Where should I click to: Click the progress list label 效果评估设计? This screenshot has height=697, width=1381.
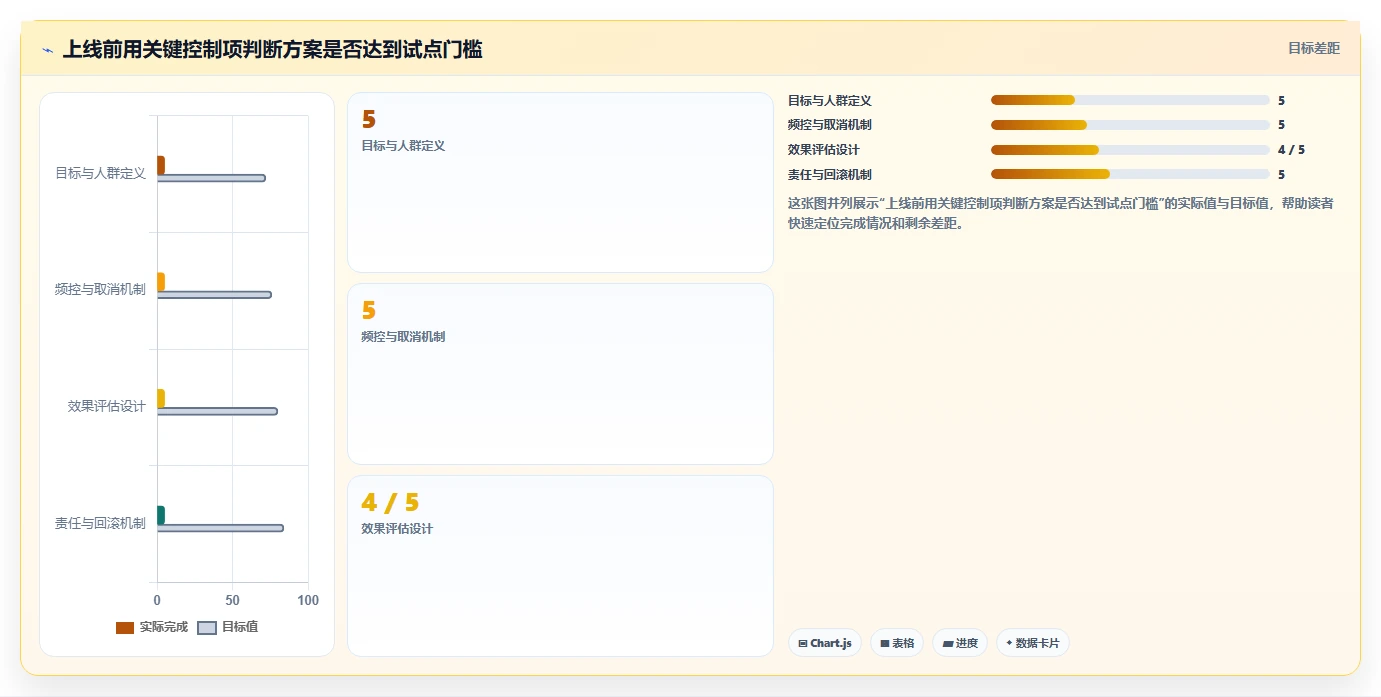pos(824,150)
